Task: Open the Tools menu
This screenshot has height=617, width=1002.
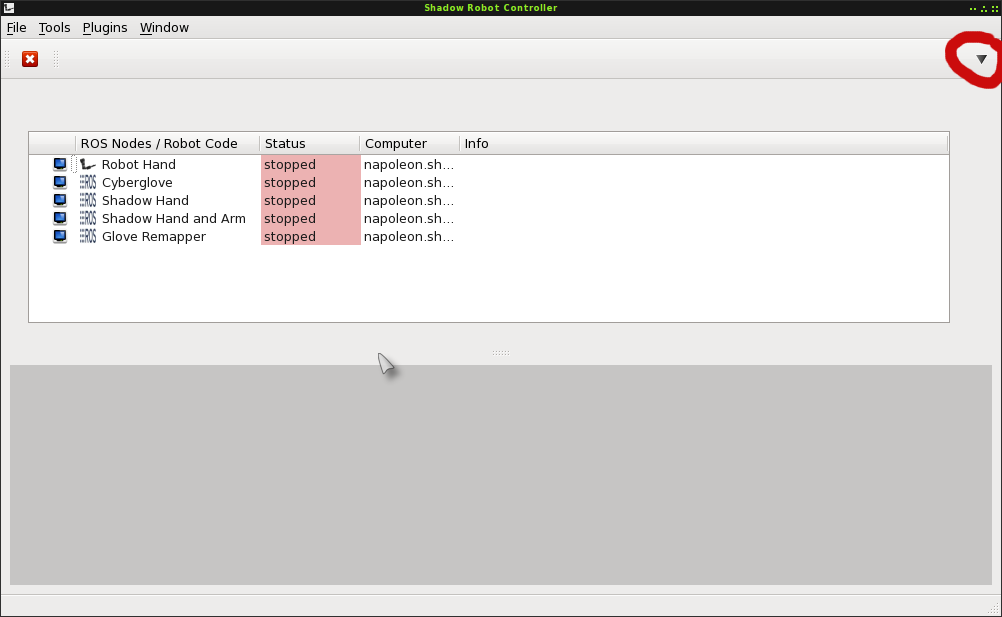Action: click(x=54, y=27)
